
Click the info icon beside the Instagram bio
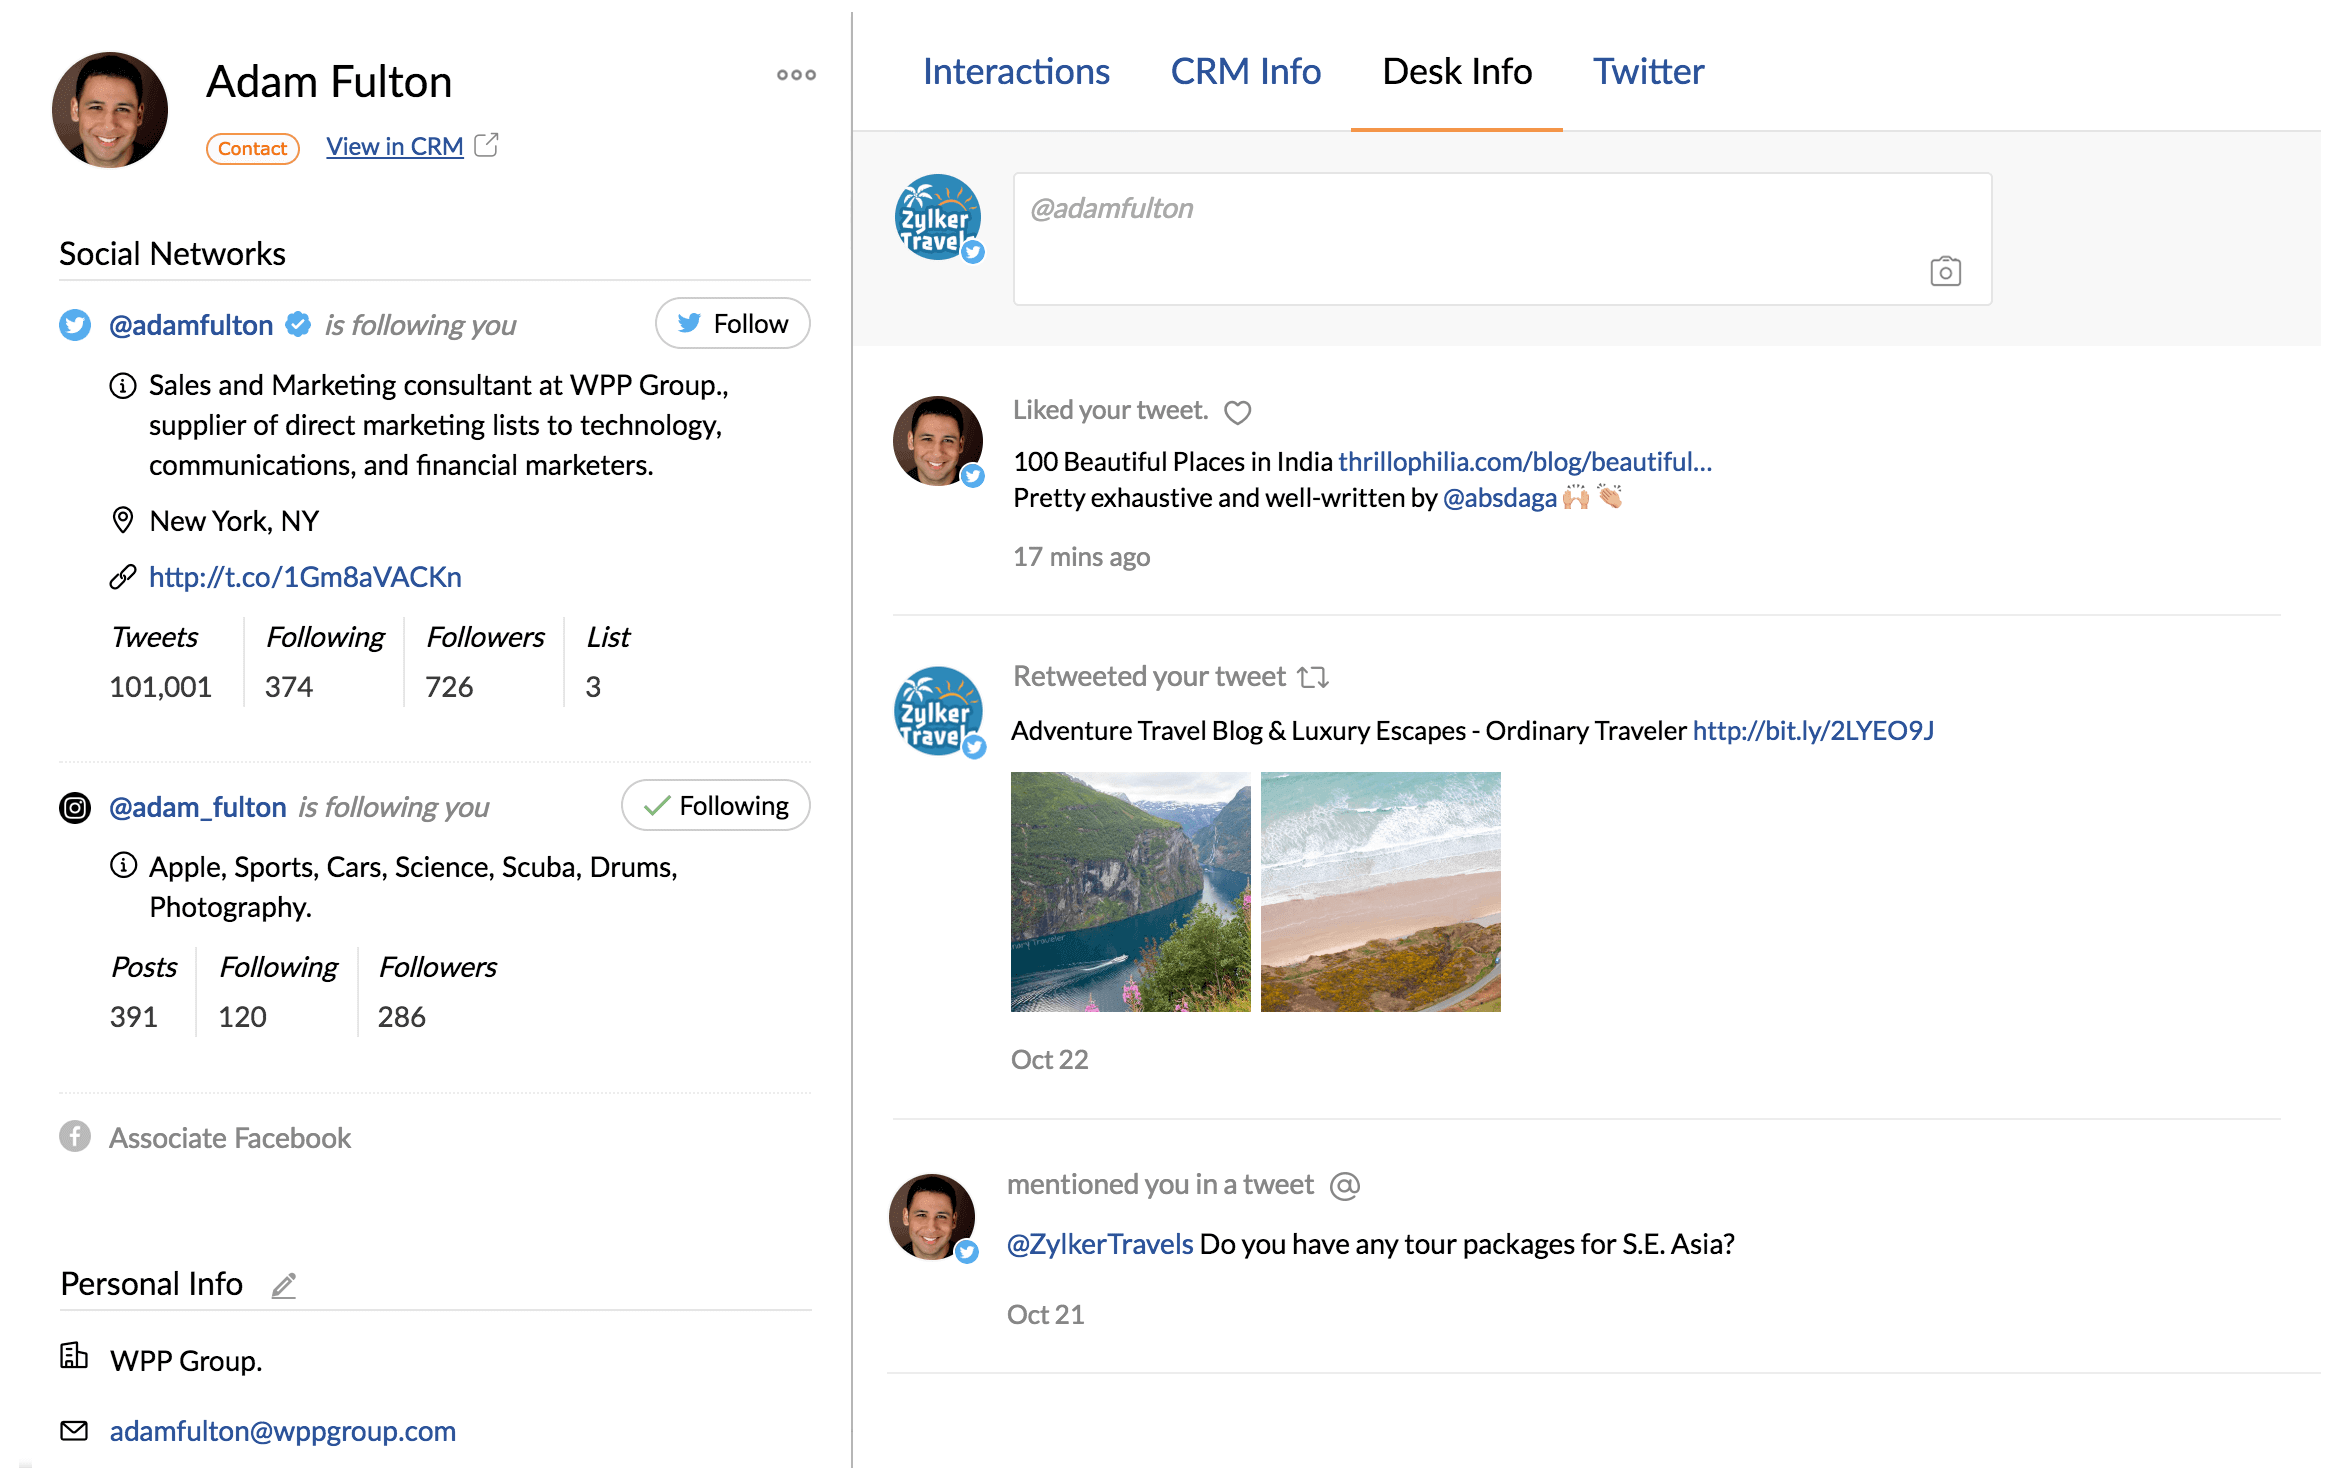click(122, 866)
